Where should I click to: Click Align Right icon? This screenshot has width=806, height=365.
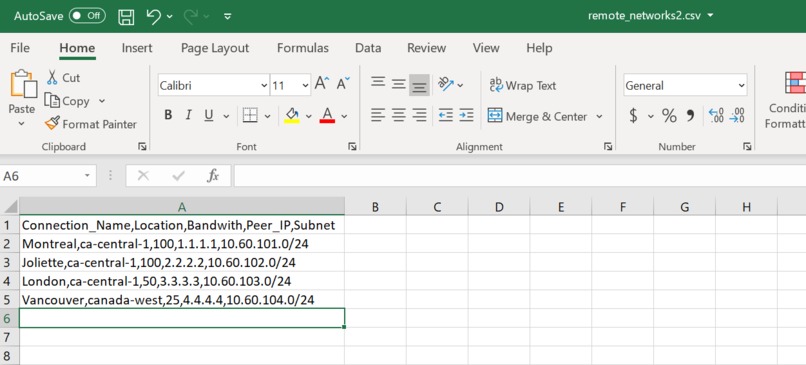coord(420,115)
